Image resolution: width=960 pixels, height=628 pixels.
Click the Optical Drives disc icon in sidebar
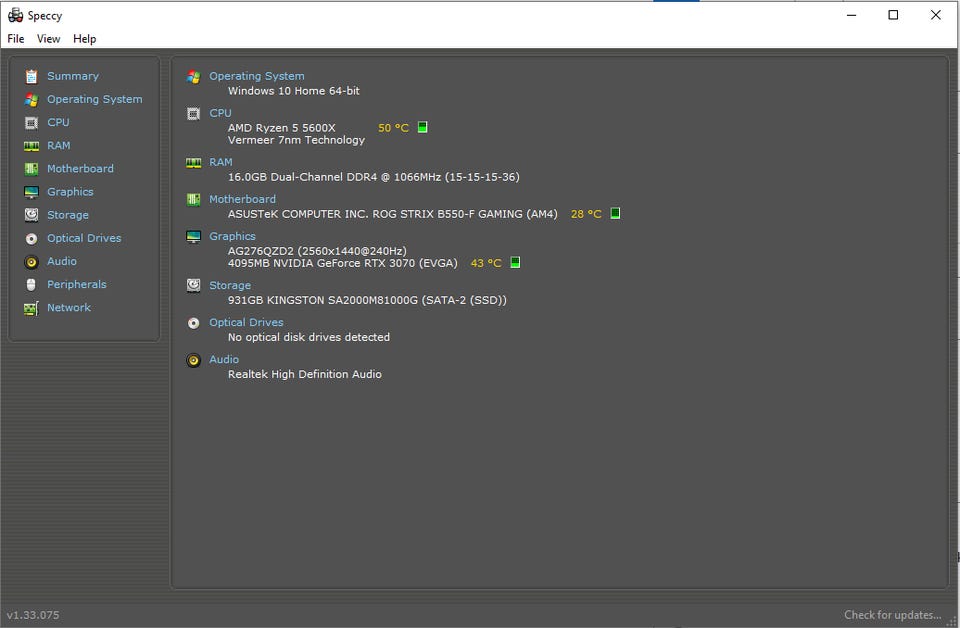tap(31, 238)
